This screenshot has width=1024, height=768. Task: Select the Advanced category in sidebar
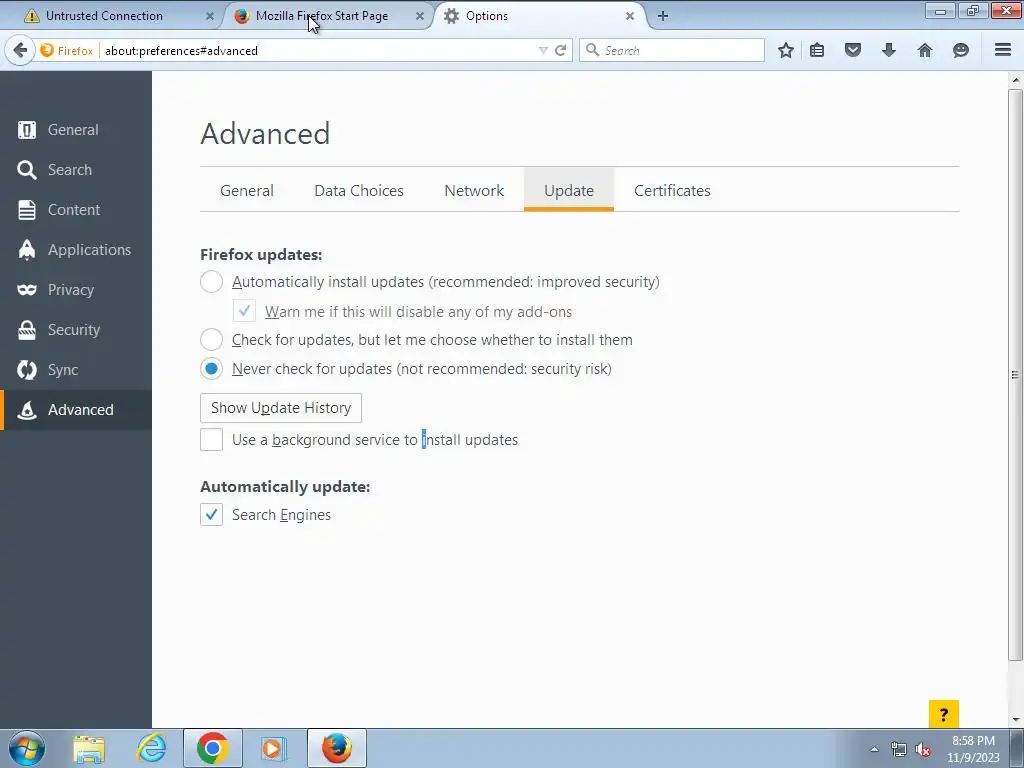[x=76, y=409]
